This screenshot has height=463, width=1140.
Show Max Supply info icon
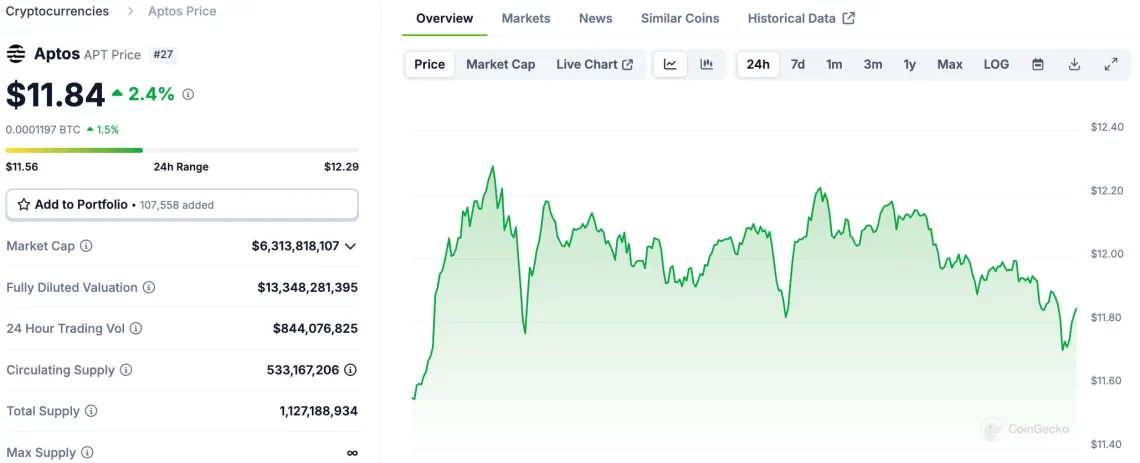(87, 452)
